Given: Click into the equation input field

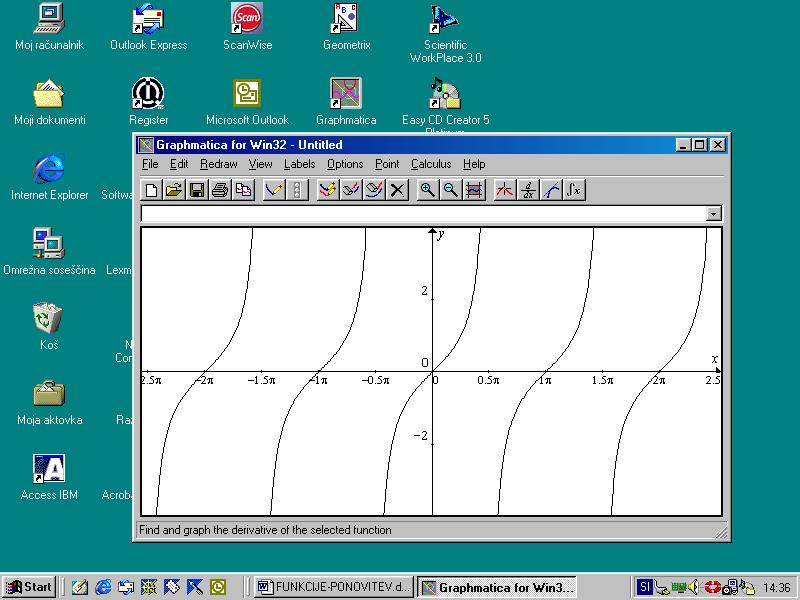Looking at the screenshot, I should click(x=423, y=214).
